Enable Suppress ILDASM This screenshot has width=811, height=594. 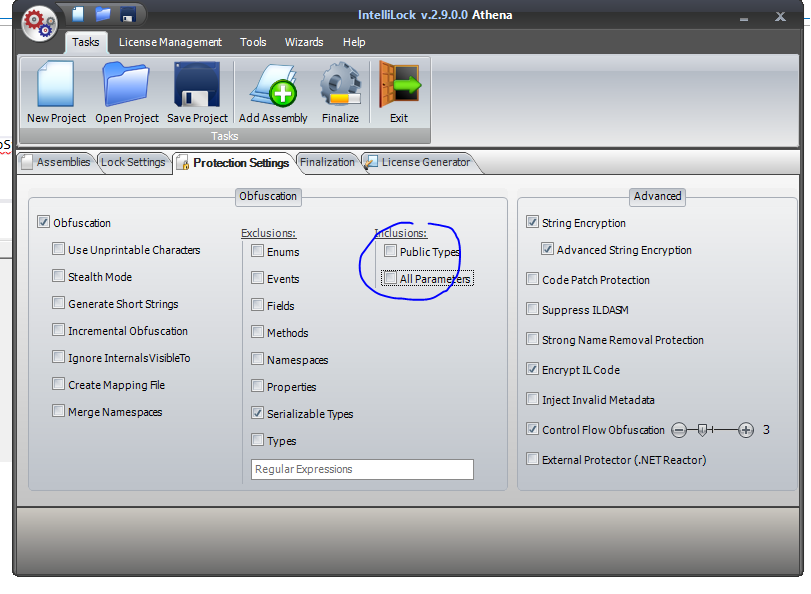[532, 309]
